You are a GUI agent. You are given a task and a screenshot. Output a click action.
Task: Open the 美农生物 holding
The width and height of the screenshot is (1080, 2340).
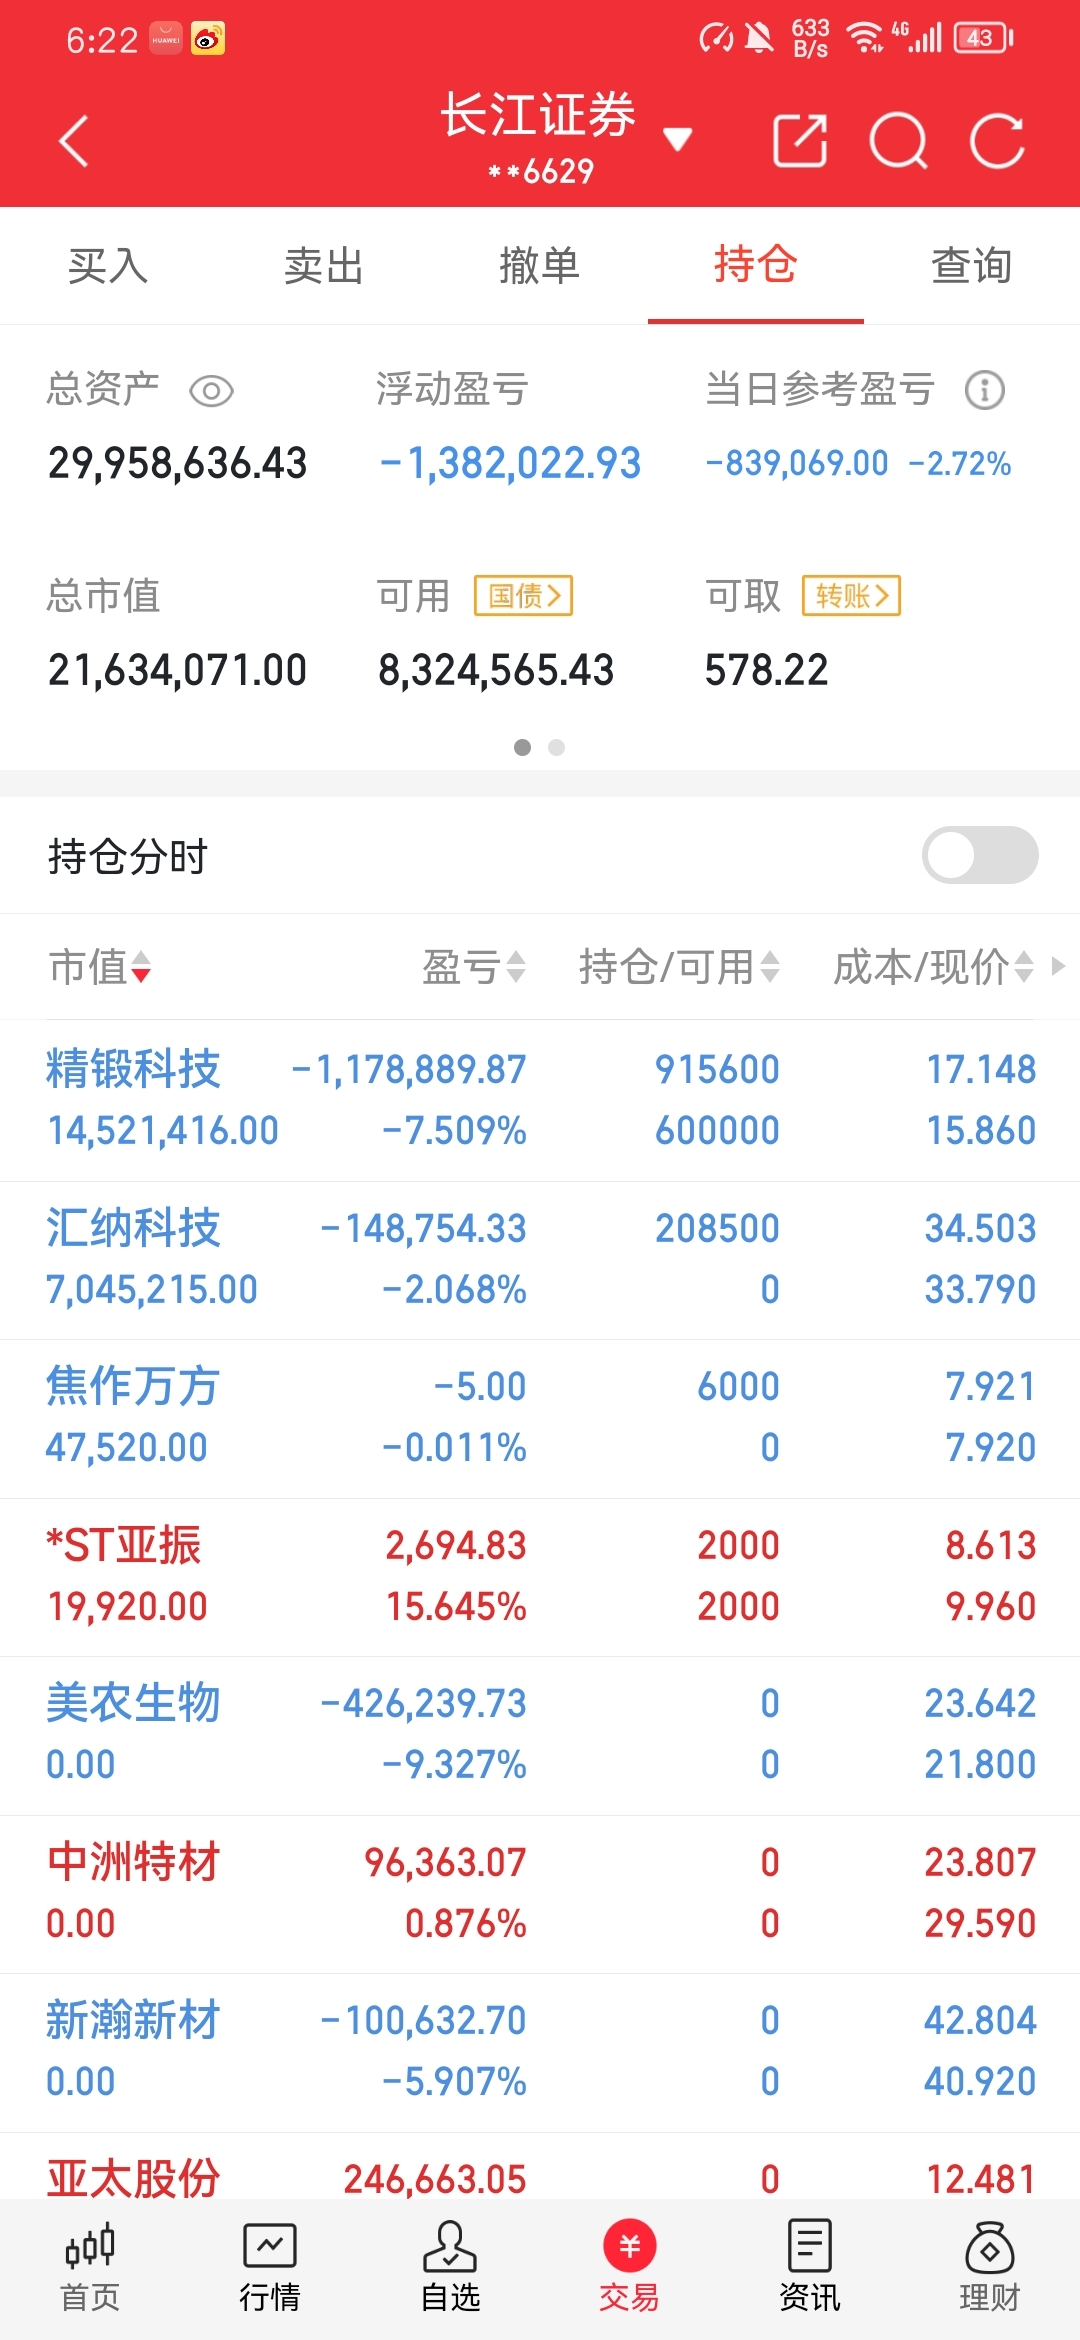click(540, 1735)
